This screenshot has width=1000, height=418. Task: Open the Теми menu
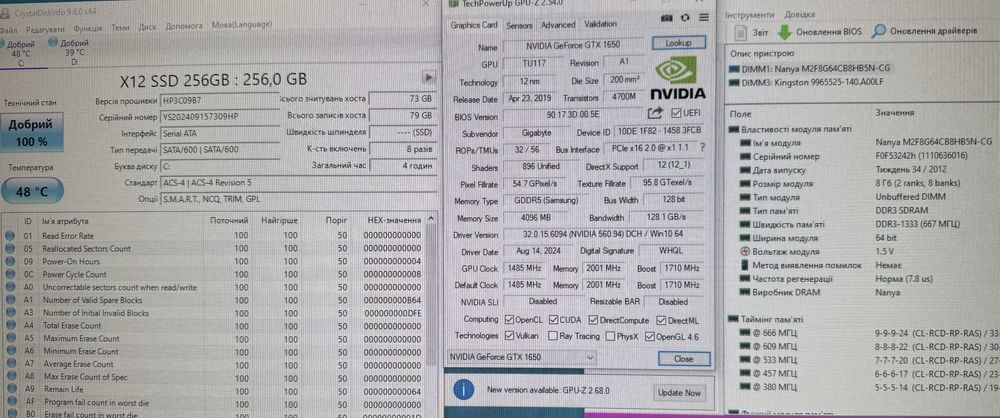click(x=120, y=28)
